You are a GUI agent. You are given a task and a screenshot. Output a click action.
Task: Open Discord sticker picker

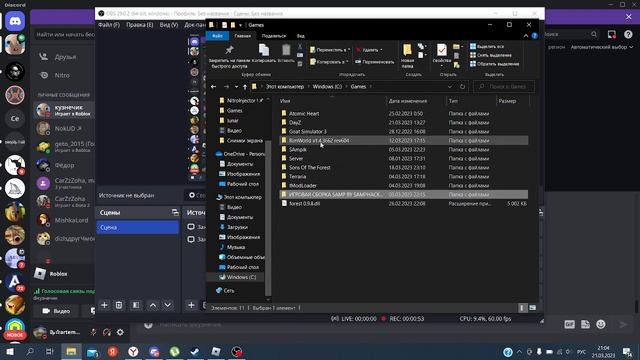click(585, 324)
